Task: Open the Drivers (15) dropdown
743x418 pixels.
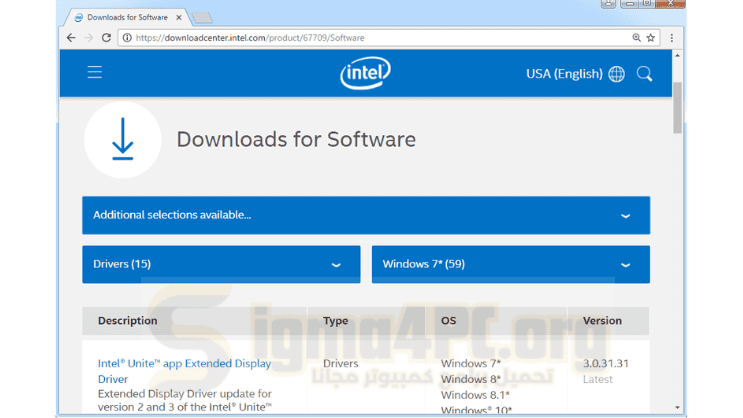Action: 221,264
